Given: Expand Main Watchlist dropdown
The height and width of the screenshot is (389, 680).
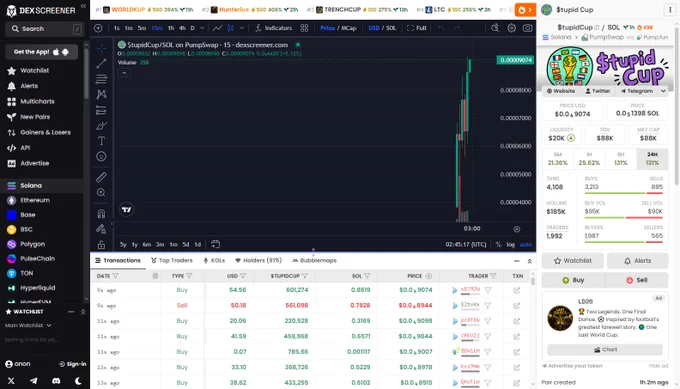Looking at the screenshot, I should 28,325.
